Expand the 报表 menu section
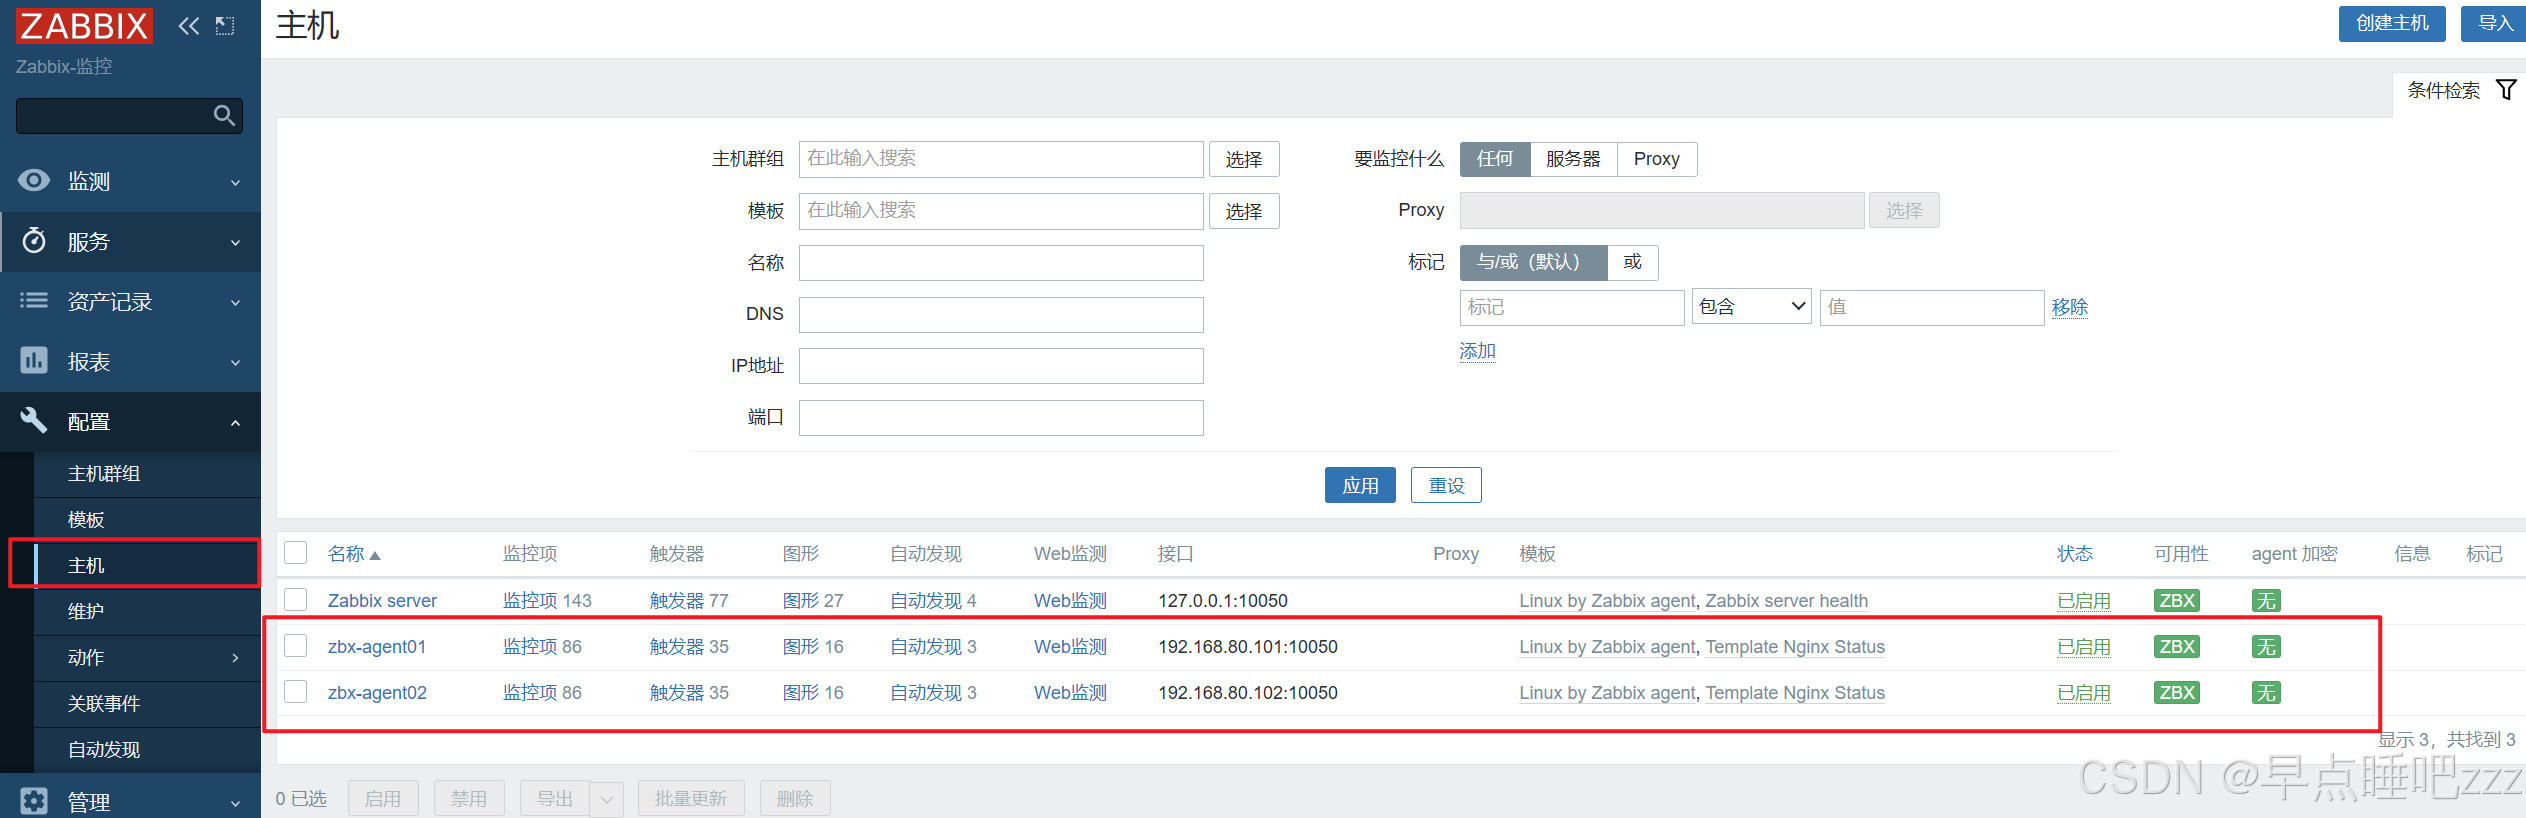The width and height of the screenshot is (2526, 818). (x=235, y=362)
